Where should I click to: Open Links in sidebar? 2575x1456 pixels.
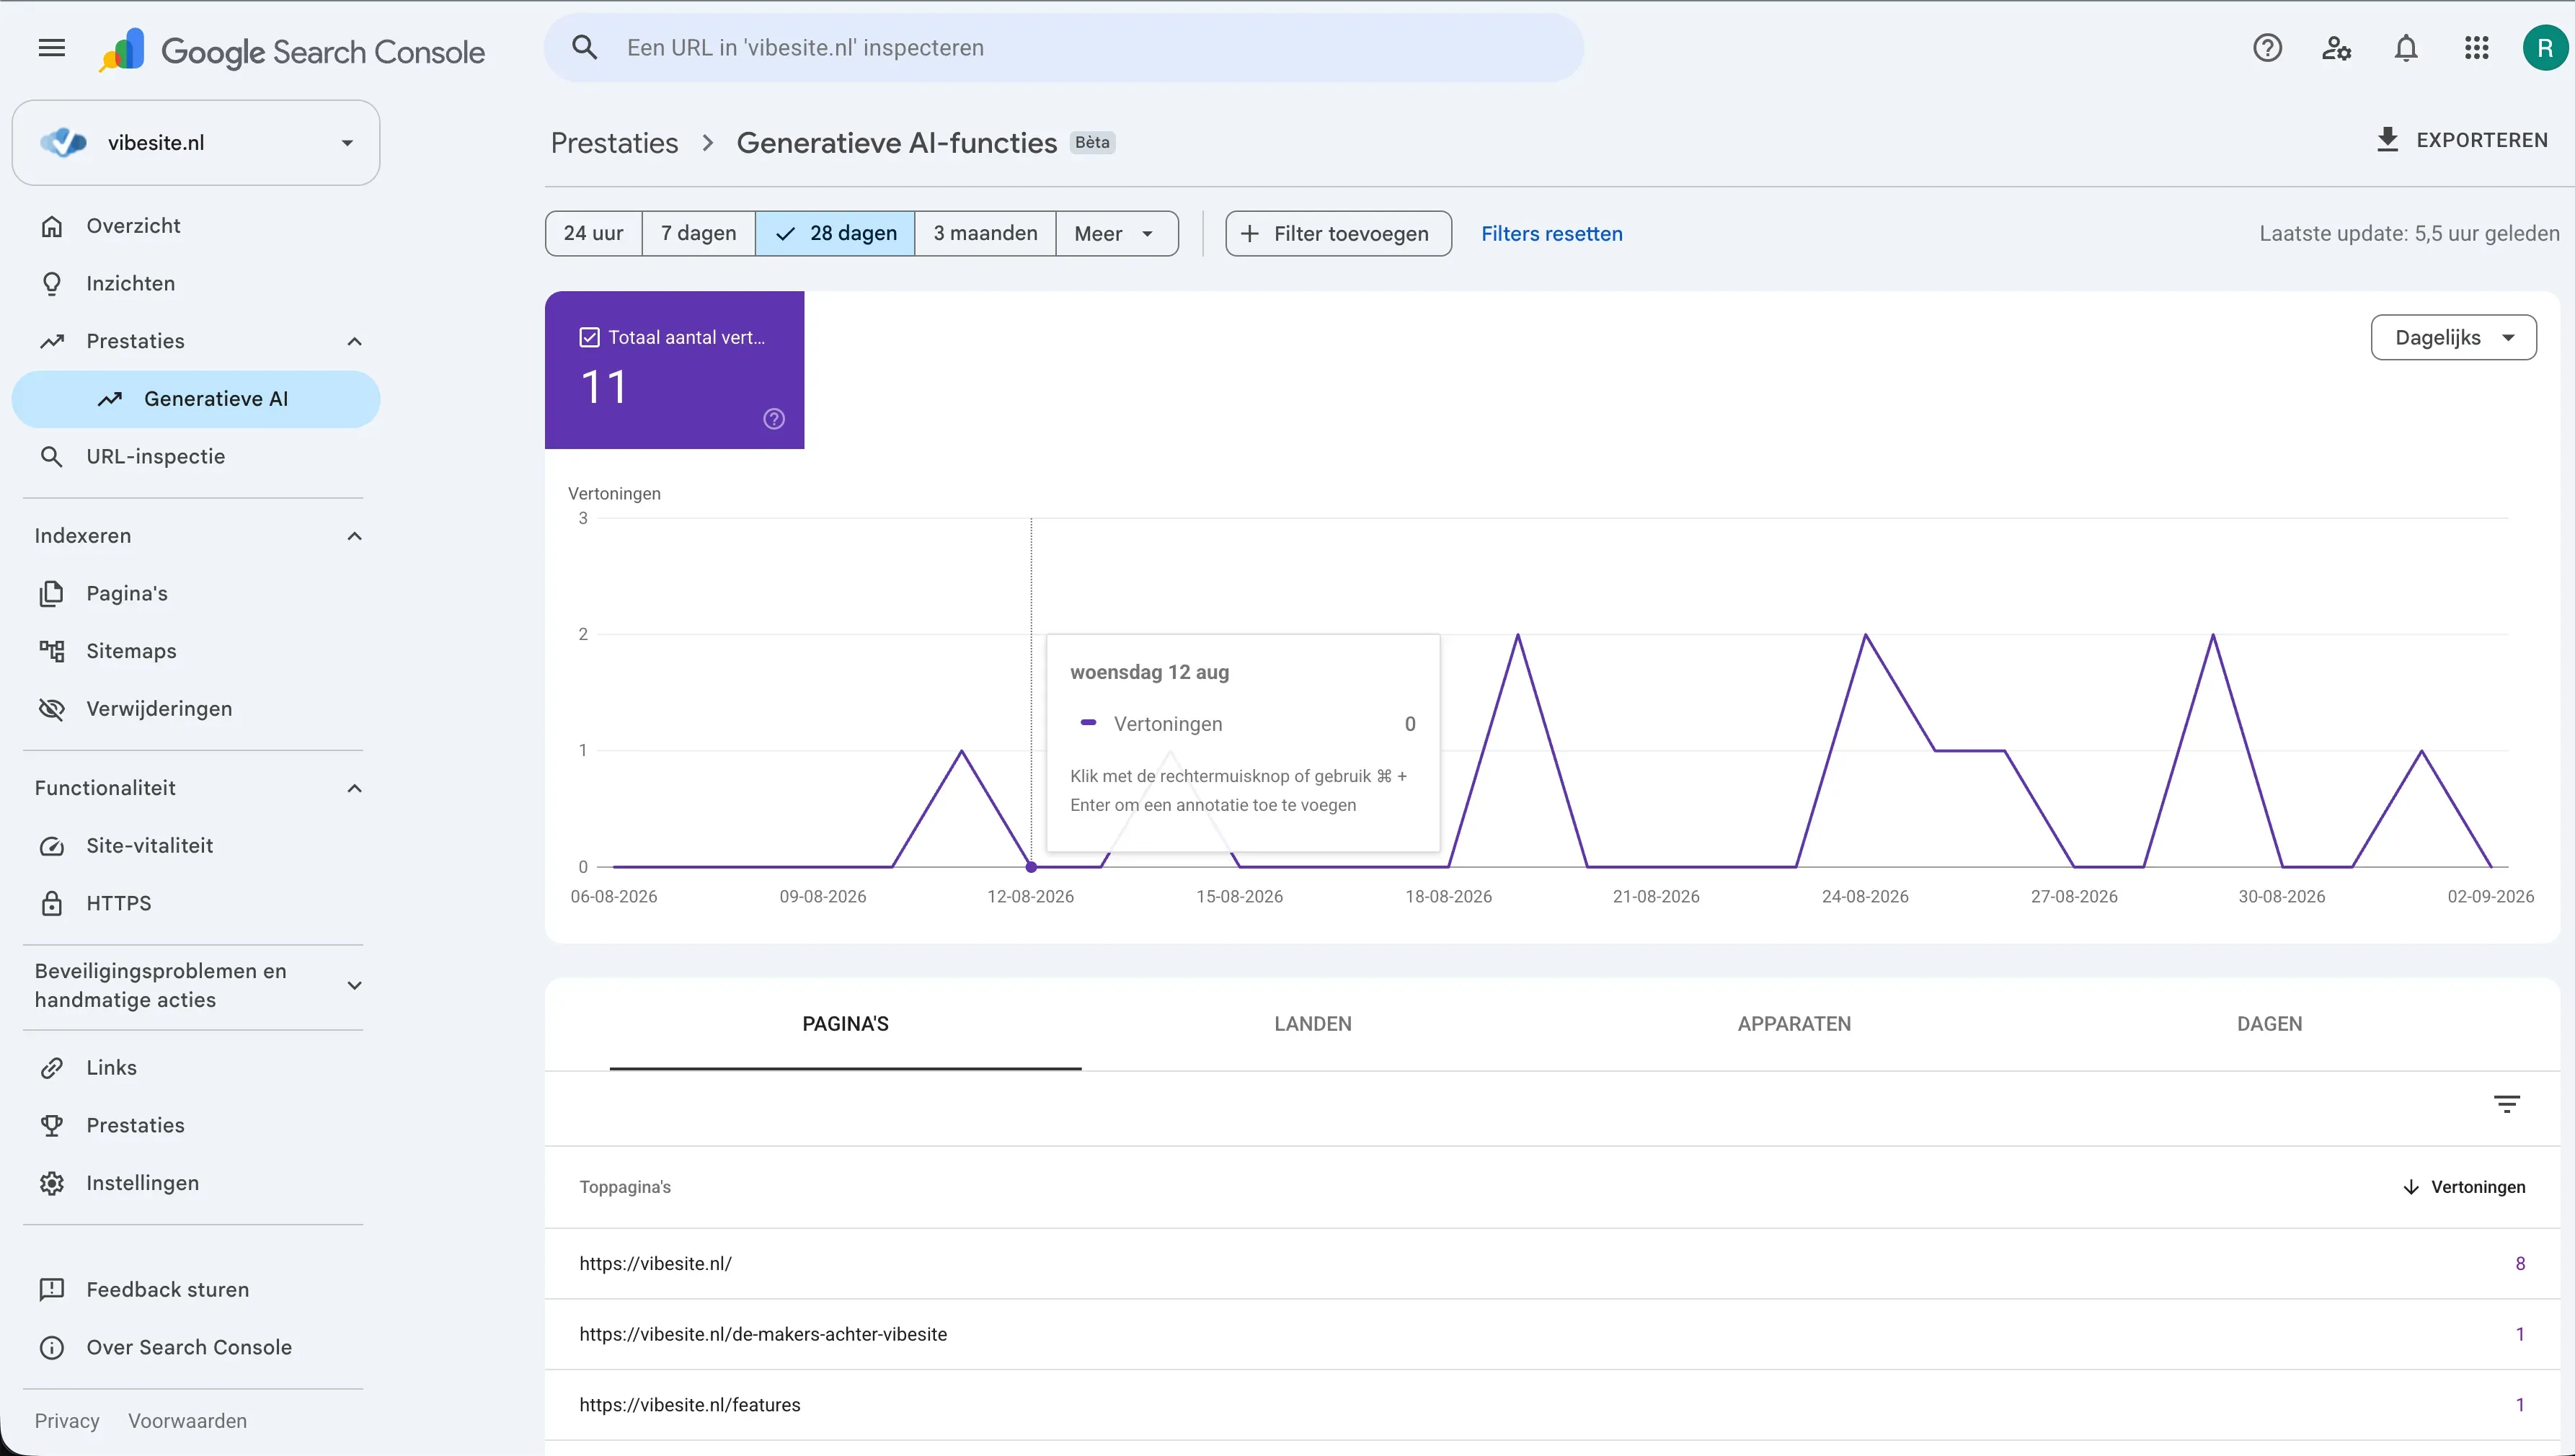[x=196, y=1068]
